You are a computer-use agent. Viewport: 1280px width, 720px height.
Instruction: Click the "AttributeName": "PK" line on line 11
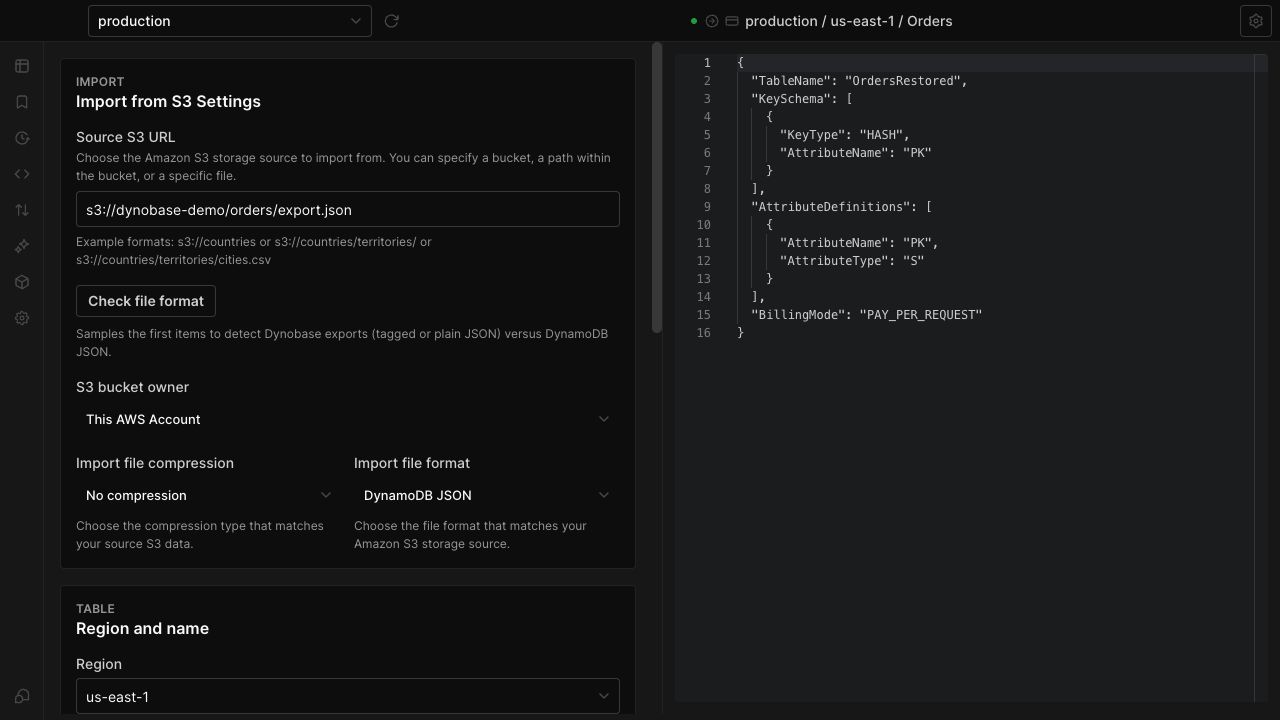[859, 243]
